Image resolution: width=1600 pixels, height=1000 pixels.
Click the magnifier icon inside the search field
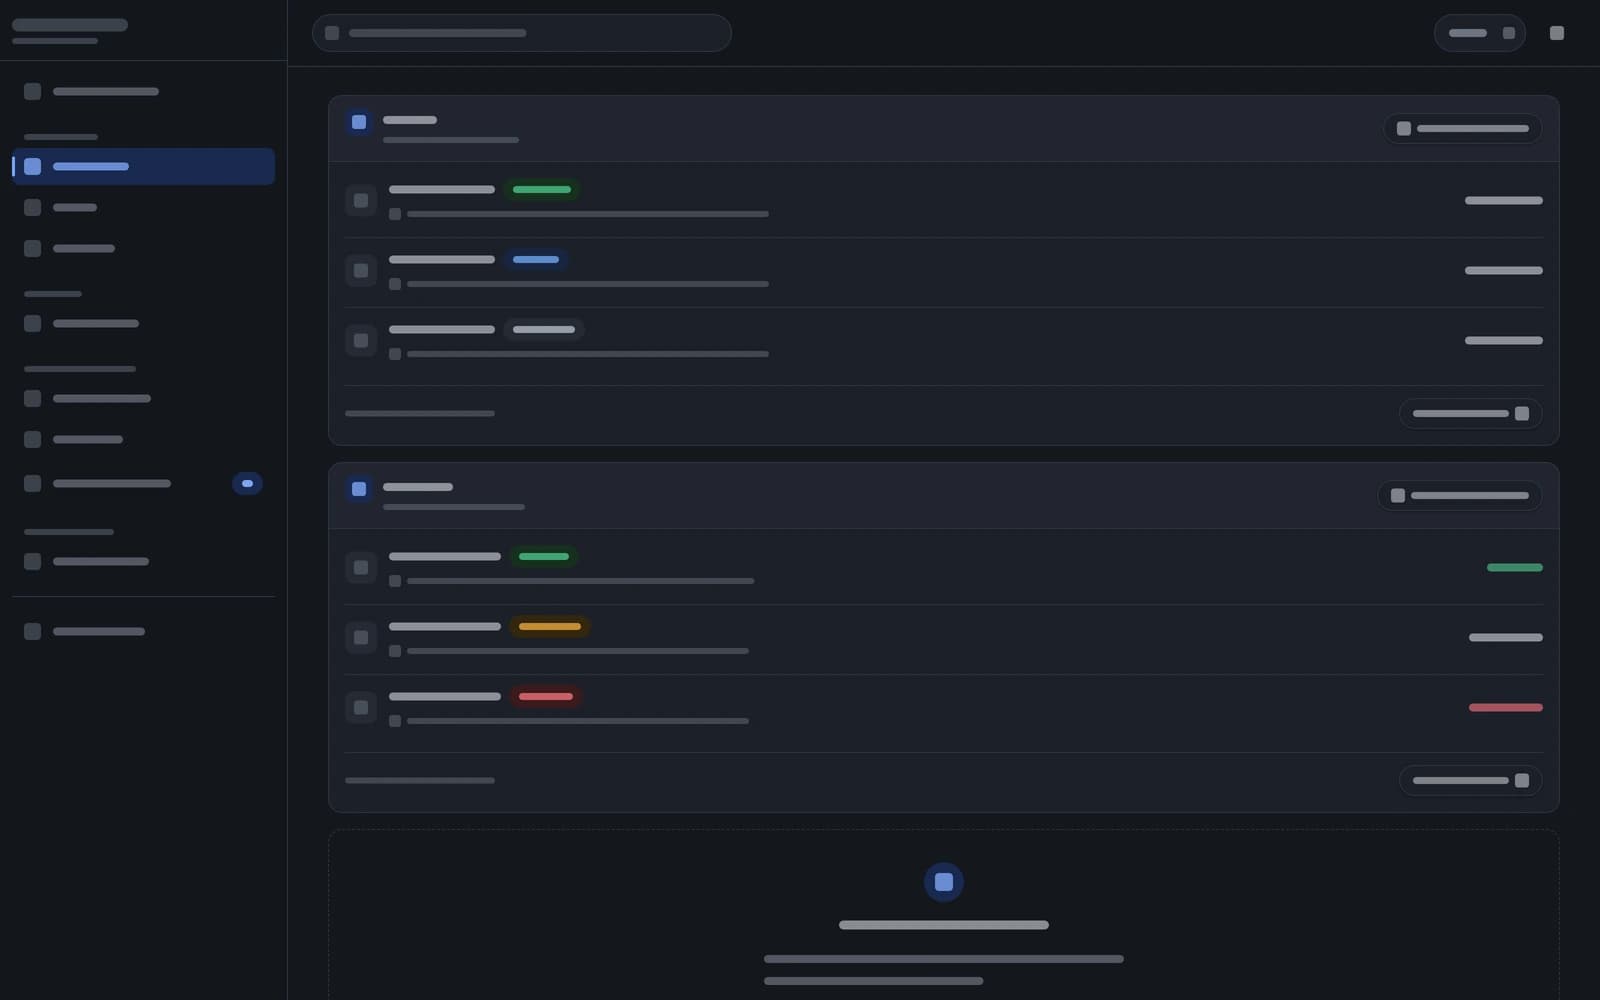coord(332,33)
